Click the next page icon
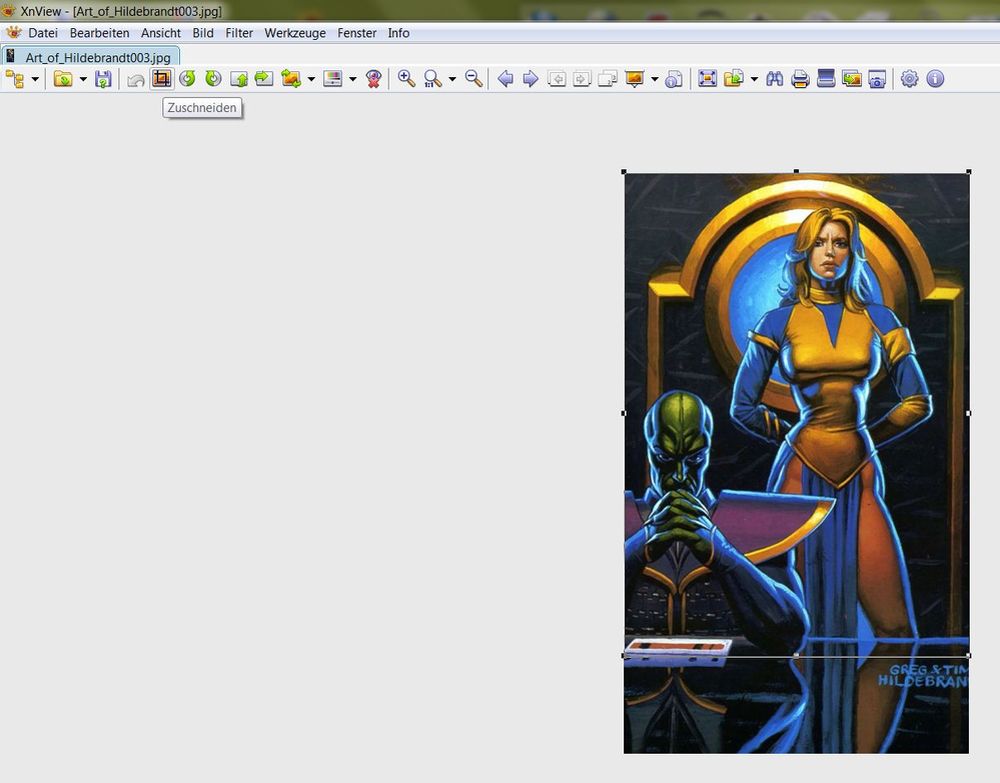The image size is (1000, 783). click(582, 79)
